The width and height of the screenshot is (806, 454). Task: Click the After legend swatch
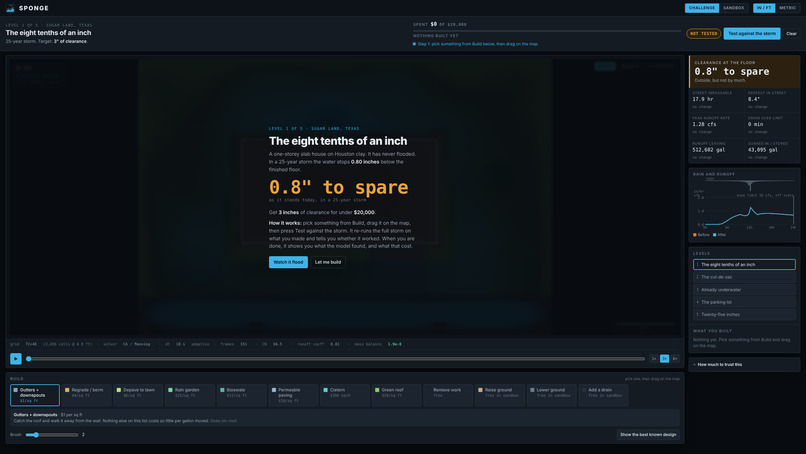pyautogui.click(x=715, y=235)
